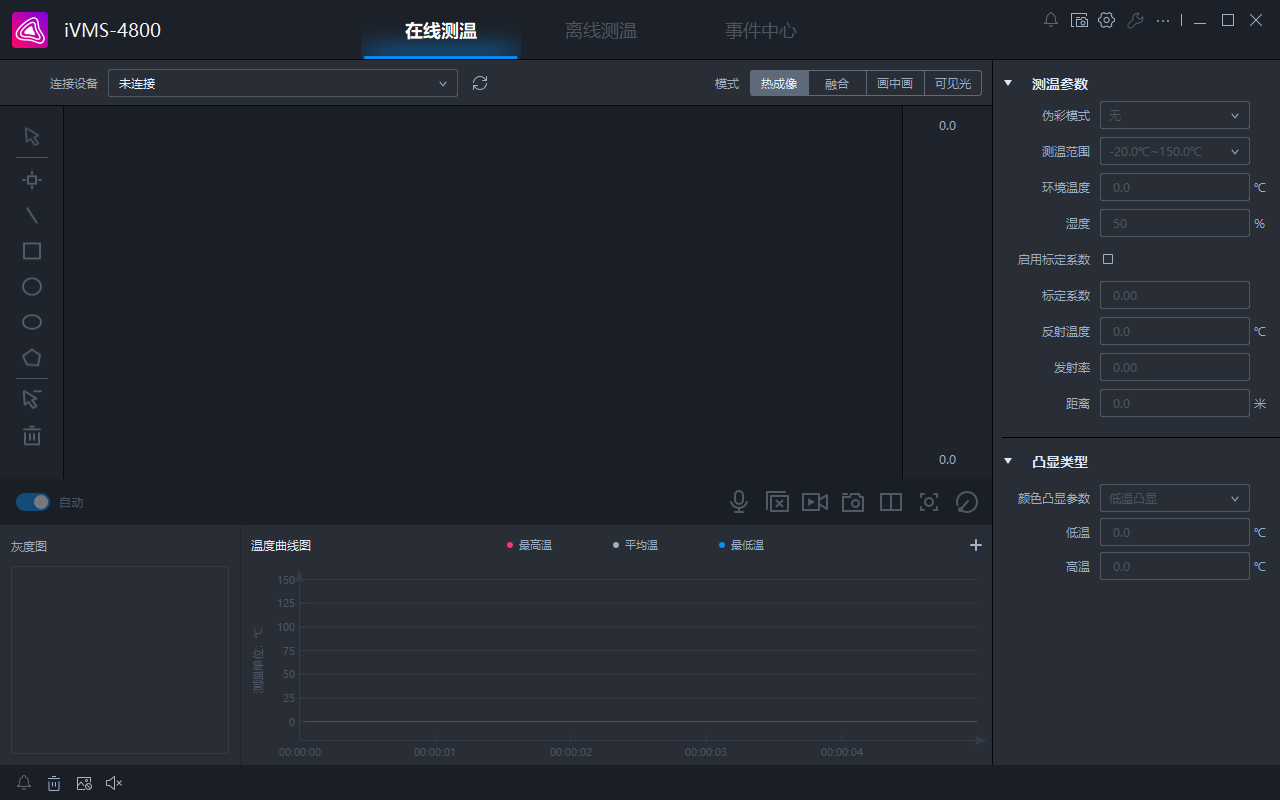
Task: Capture snapshot using the camera icon
Action: (853, 502)
